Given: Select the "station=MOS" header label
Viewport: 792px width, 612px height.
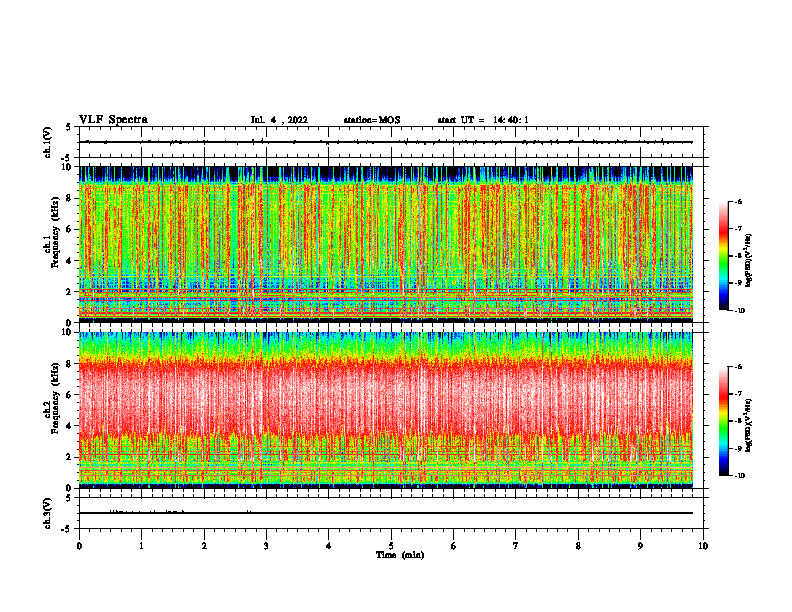Looking at the screenshot, I should 372,120.
